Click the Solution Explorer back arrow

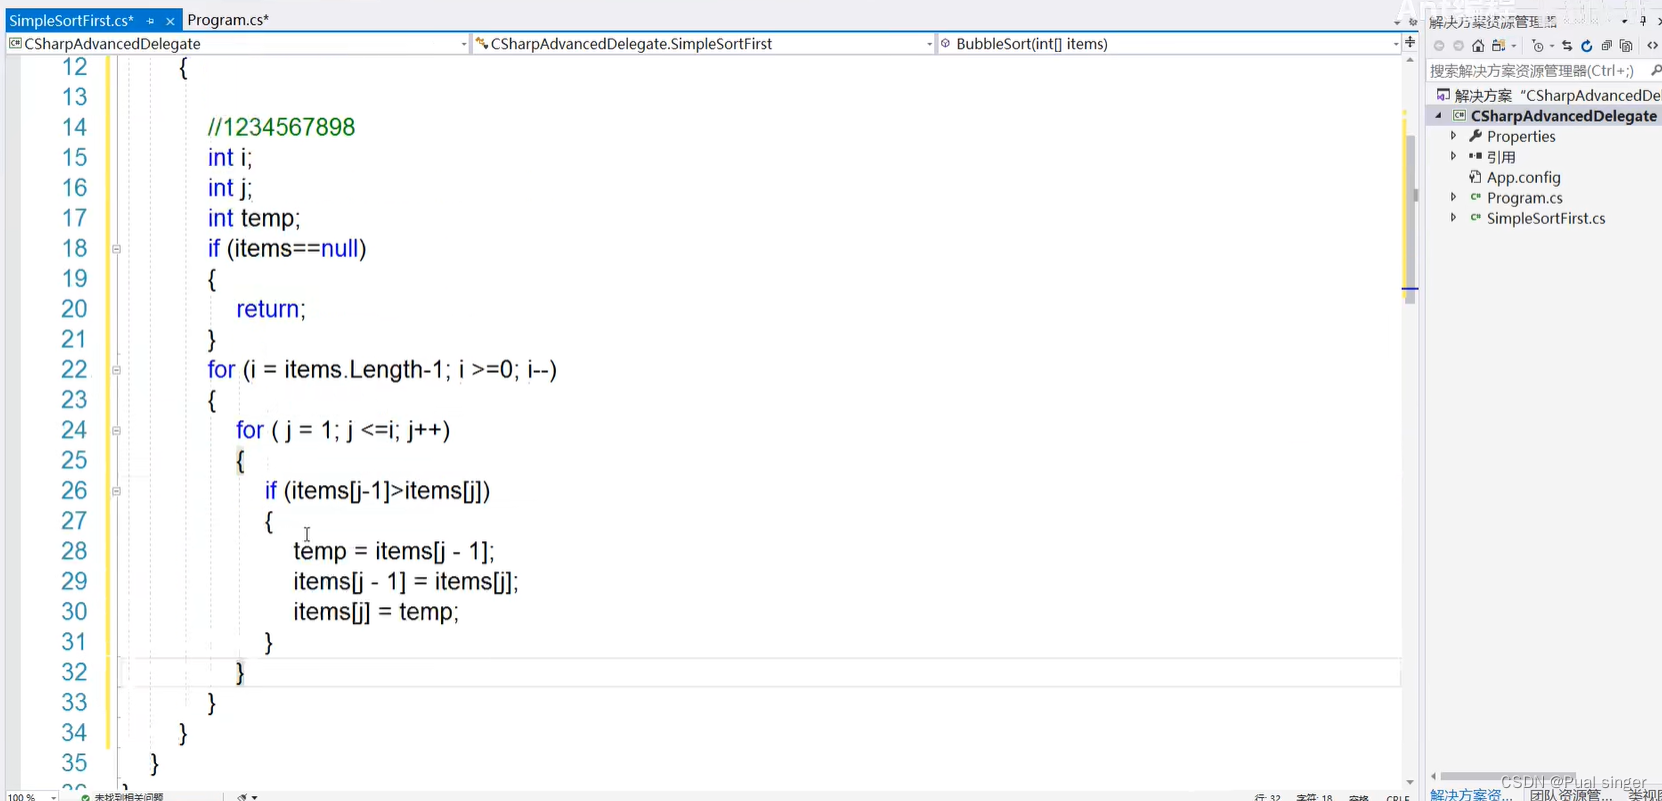(x=1439, y=46)
